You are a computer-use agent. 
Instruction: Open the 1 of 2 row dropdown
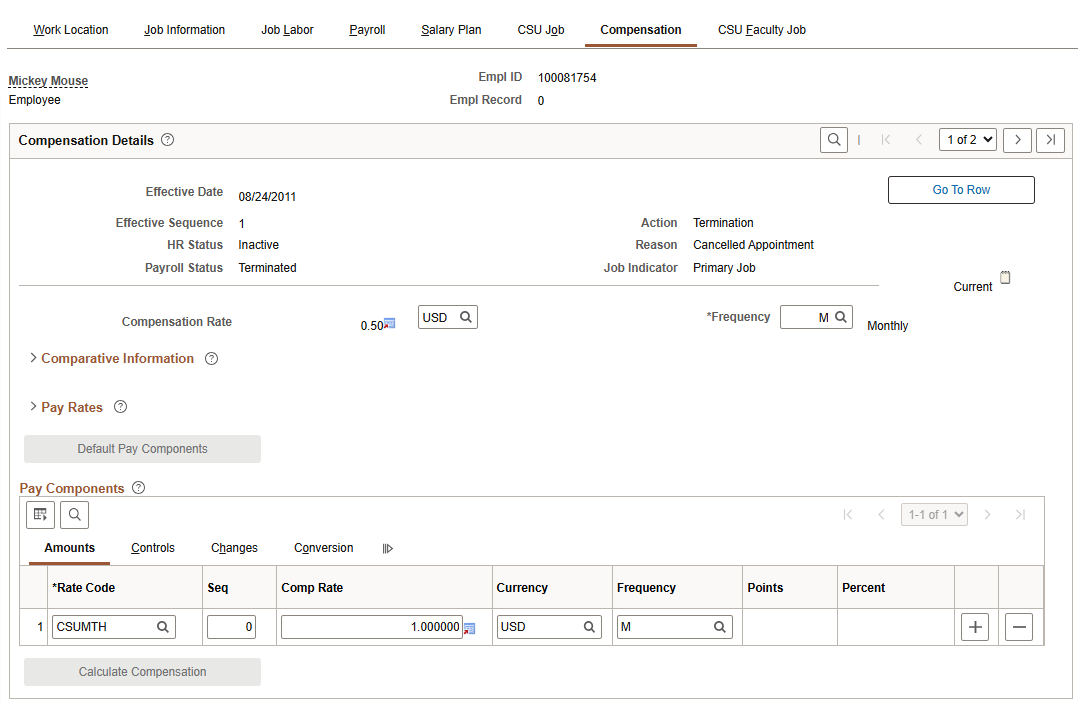967,140
